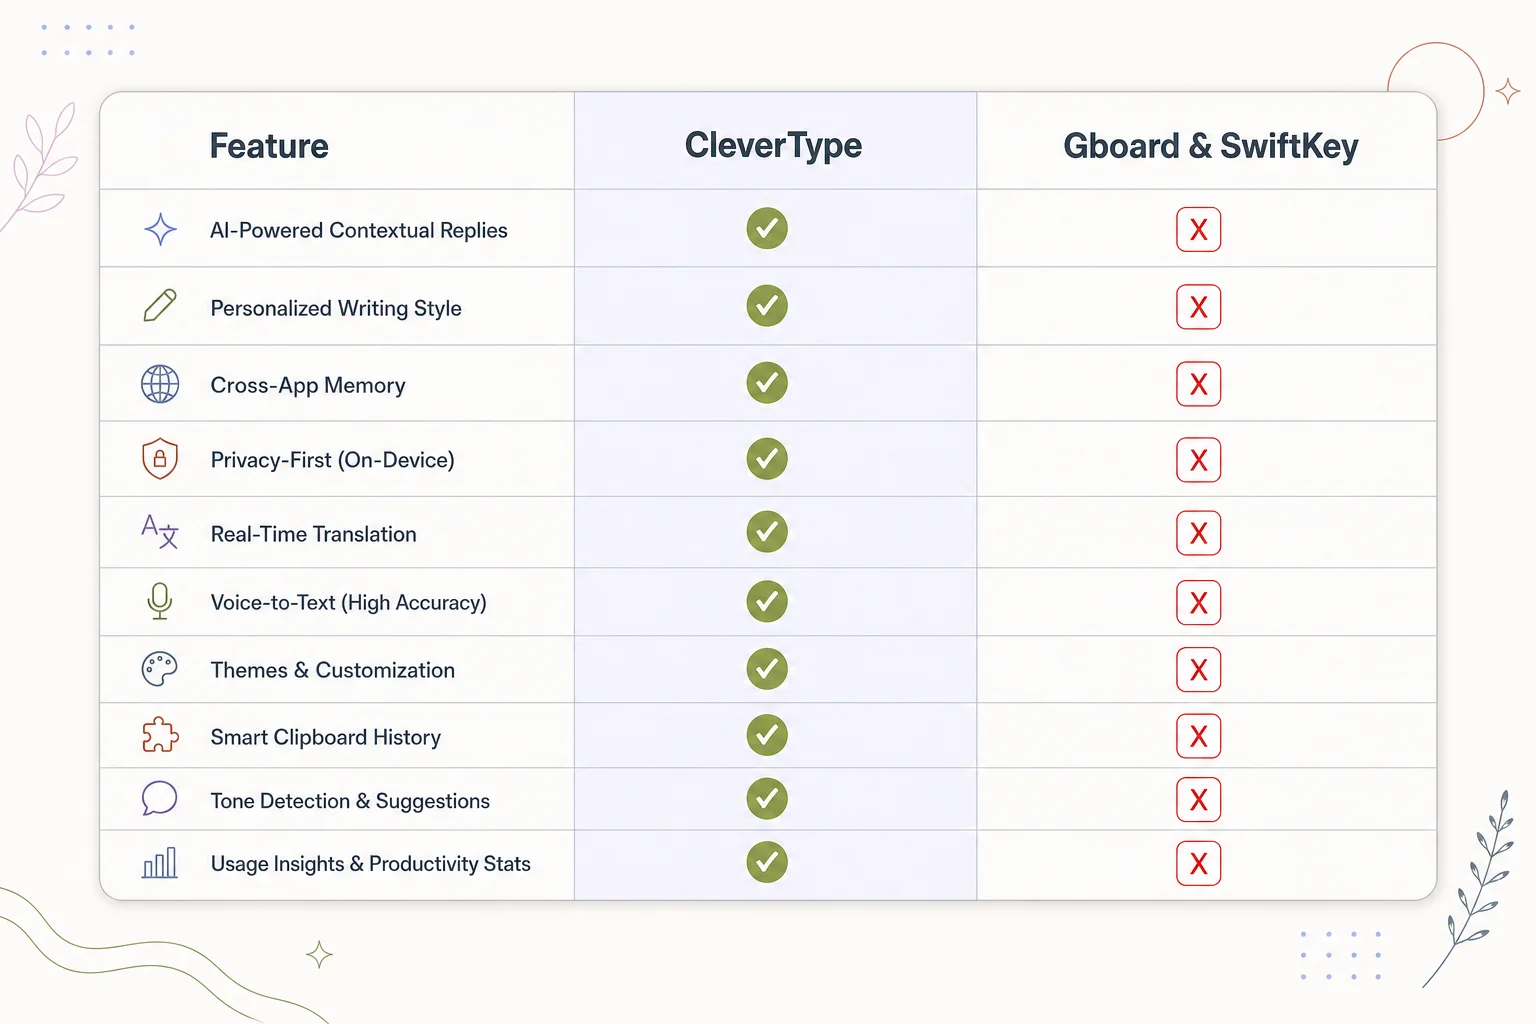Select the Usage Insights & Productivity Stats label
The height and width of the screenshot is (1024, 1536).
click(370, 864)
